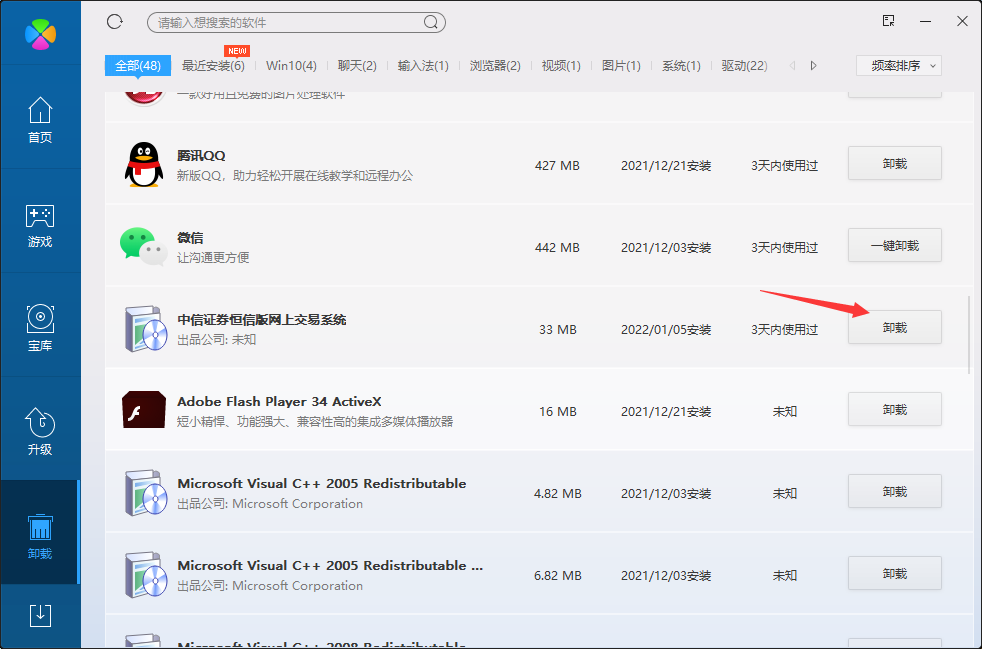Click 3天内使用过 status for 腾讯QQ
Viewport: 982px width, 649px height.
pos(785,166)
